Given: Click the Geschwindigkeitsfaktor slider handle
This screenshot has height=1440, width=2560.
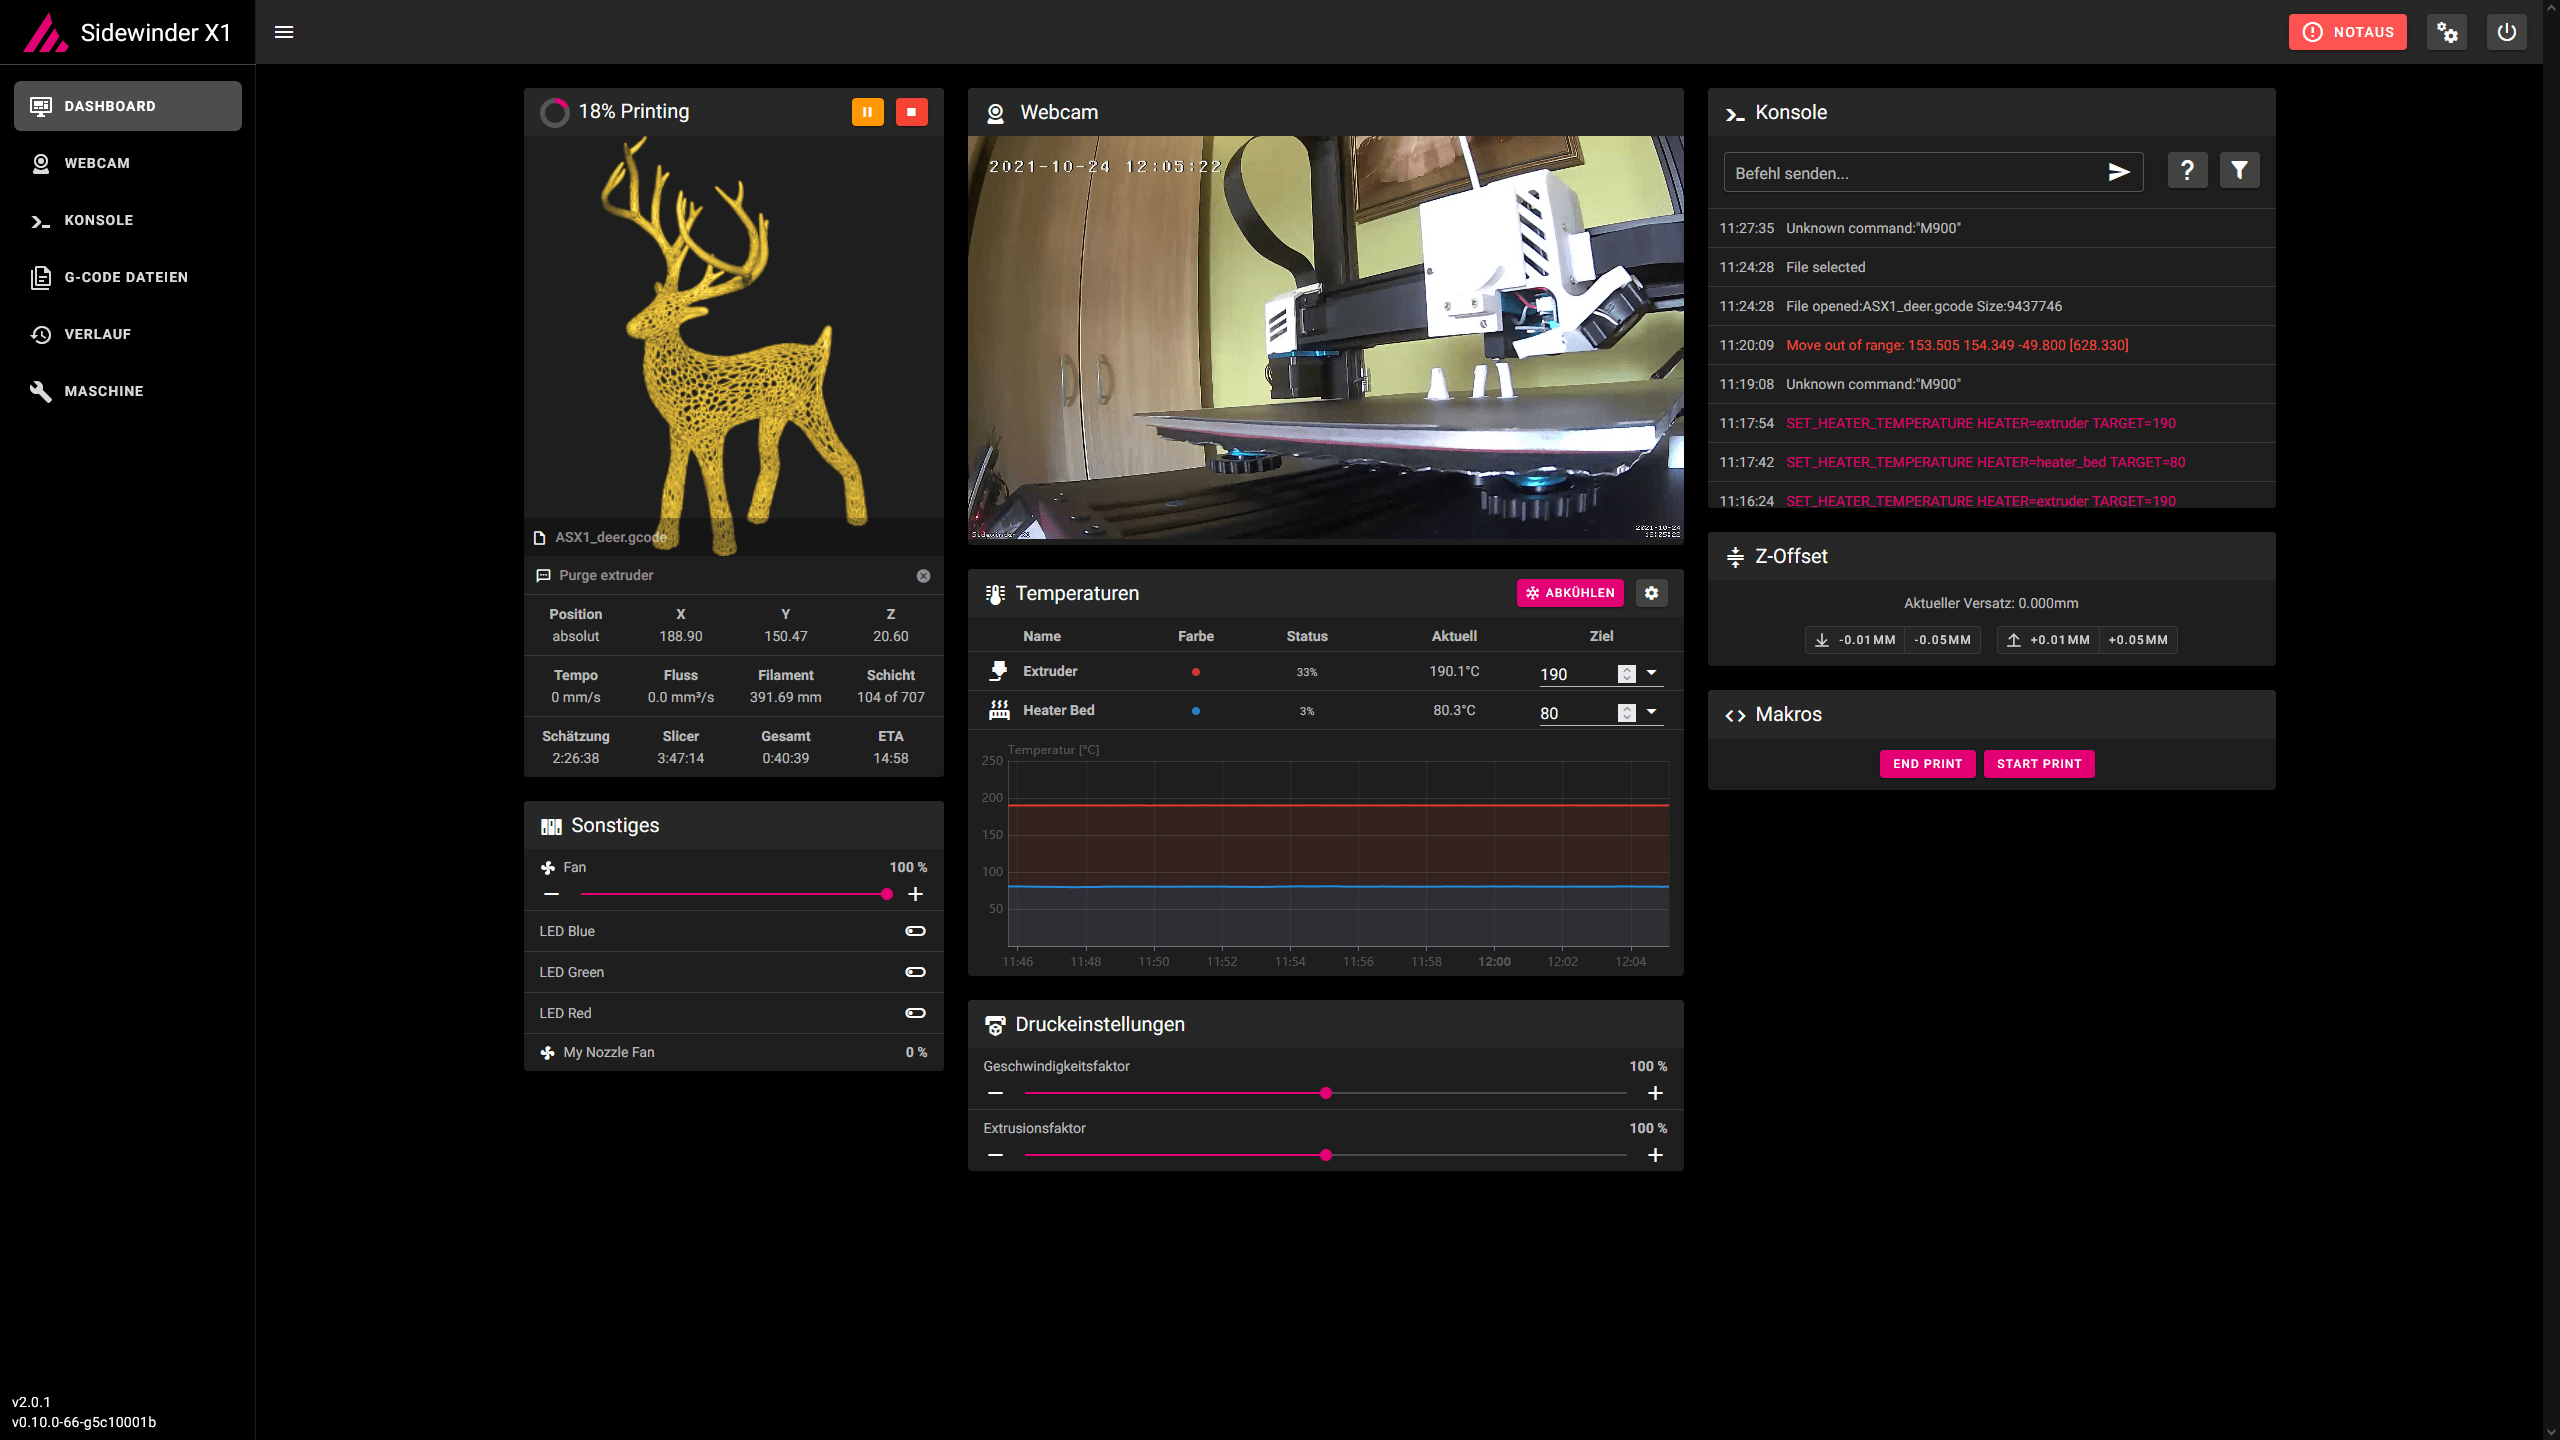Looking at the screenshot, I should pyautogui.click(x=1326, y=1094).
